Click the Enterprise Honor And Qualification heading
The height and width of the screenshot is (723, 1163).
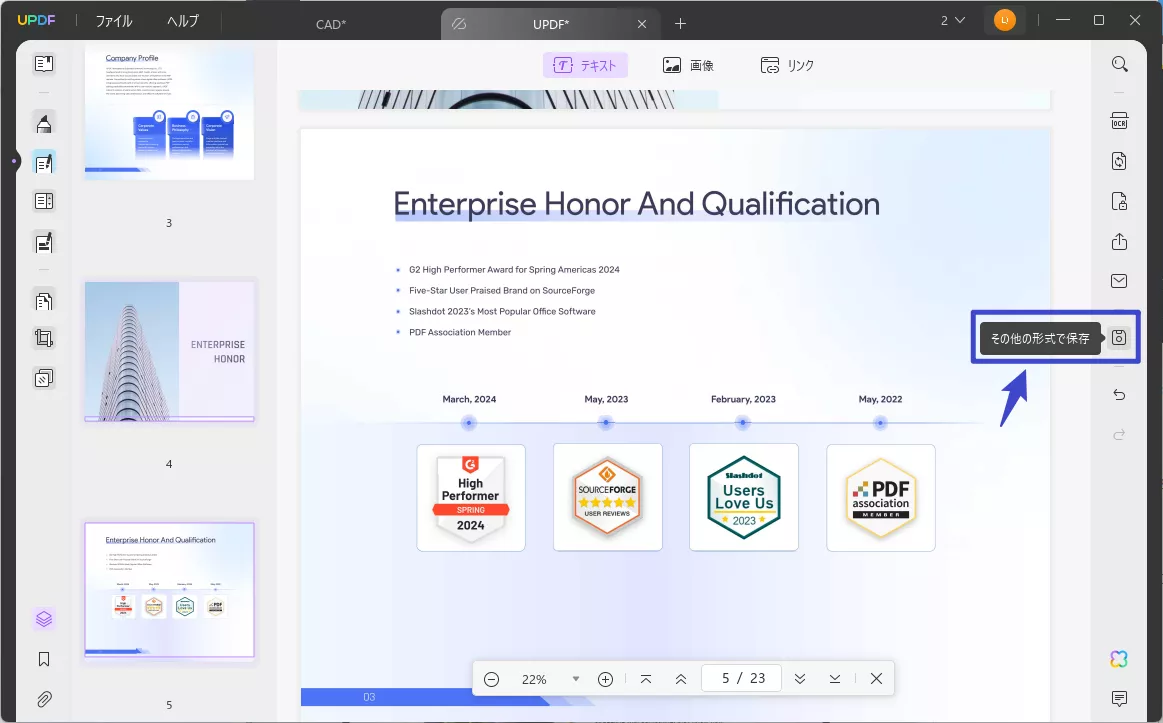pyautogui.click(x=636, y=204)
